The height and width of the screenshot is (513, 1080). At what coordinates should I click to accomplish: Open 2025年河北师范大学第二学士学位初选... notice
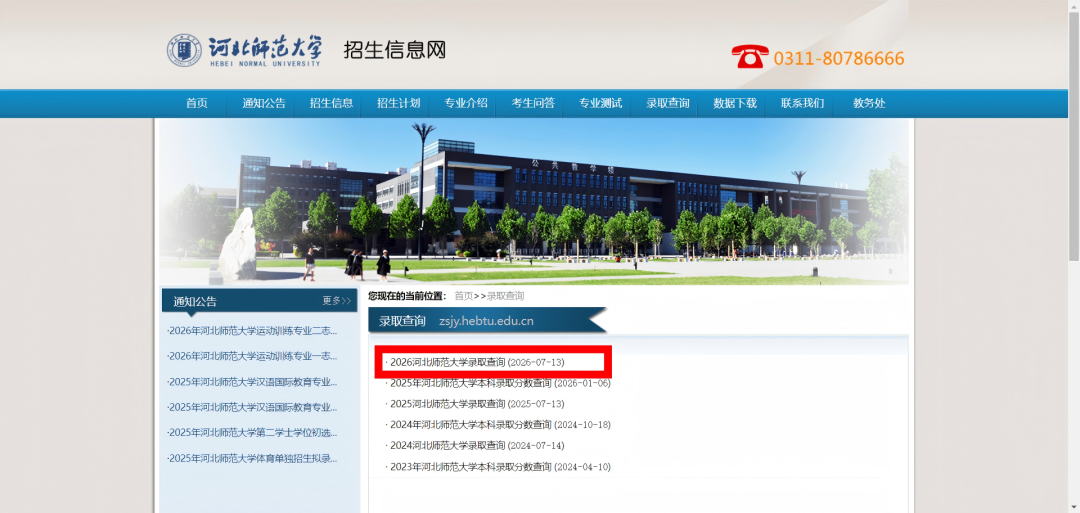[x=252, y=432]
